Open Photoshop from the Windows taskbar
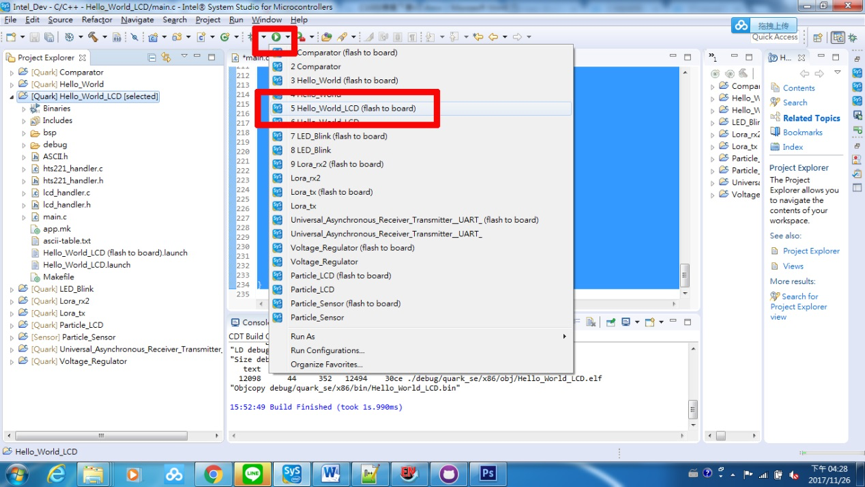This screenshot has height=487, width=865. coord(488,473)
